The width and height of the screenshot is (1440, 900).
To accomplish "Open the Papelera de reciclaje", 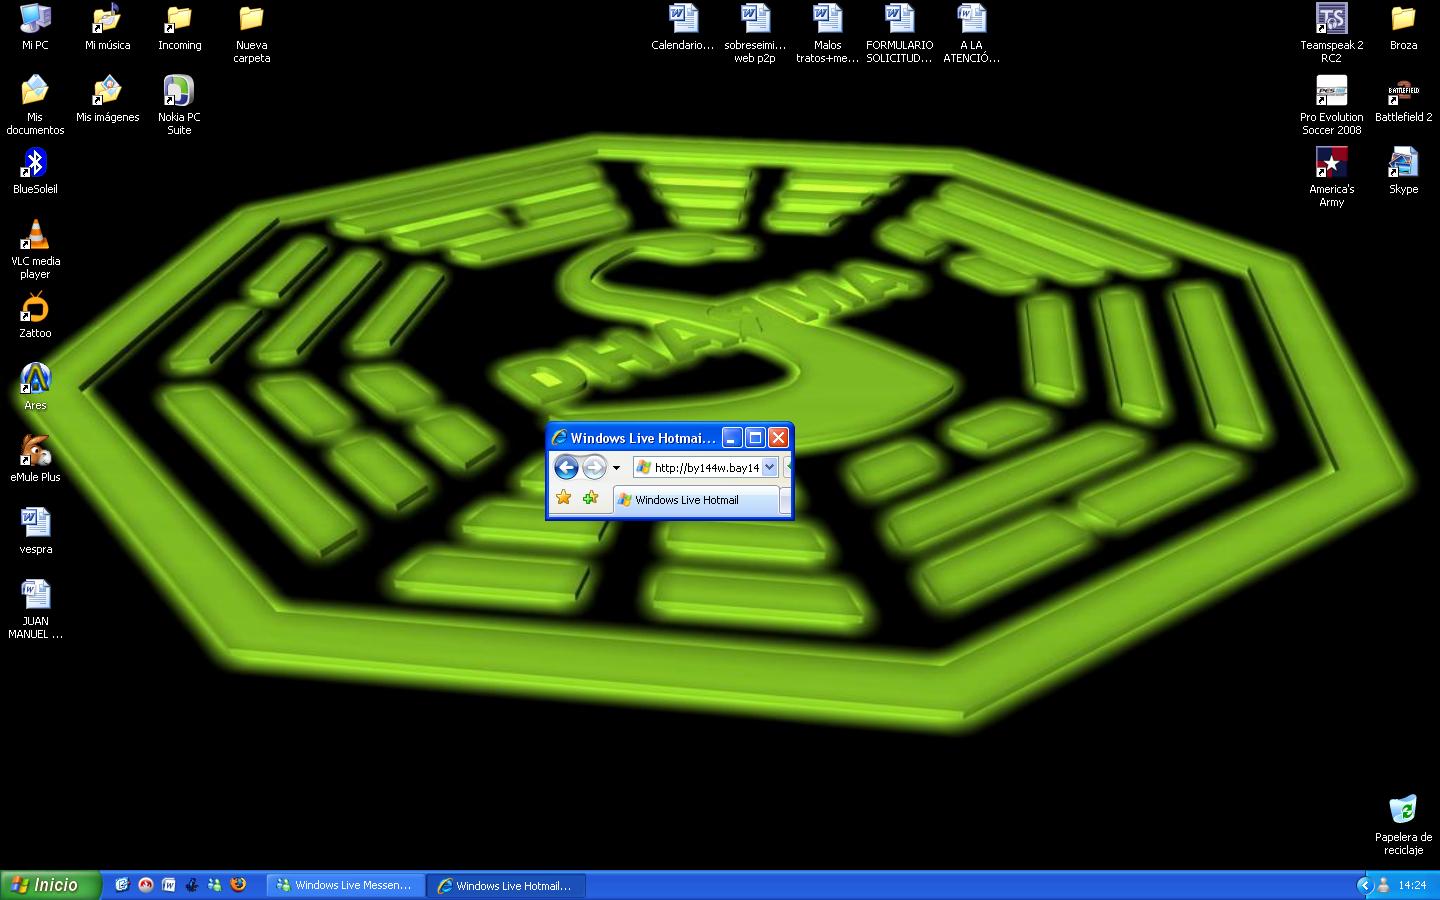I will (x=1403, y=811).
